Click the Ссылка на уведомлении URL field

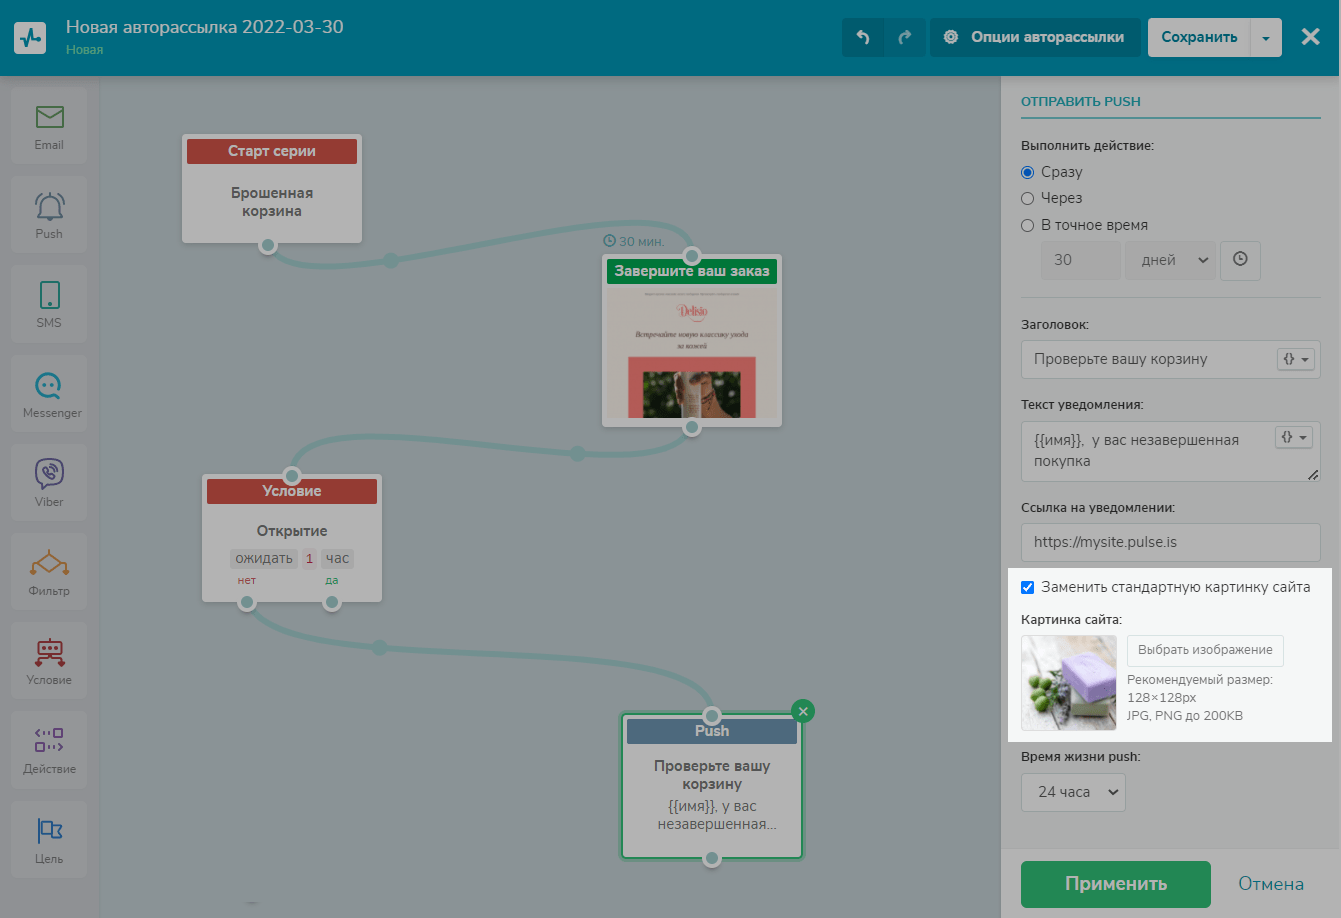1170,542
